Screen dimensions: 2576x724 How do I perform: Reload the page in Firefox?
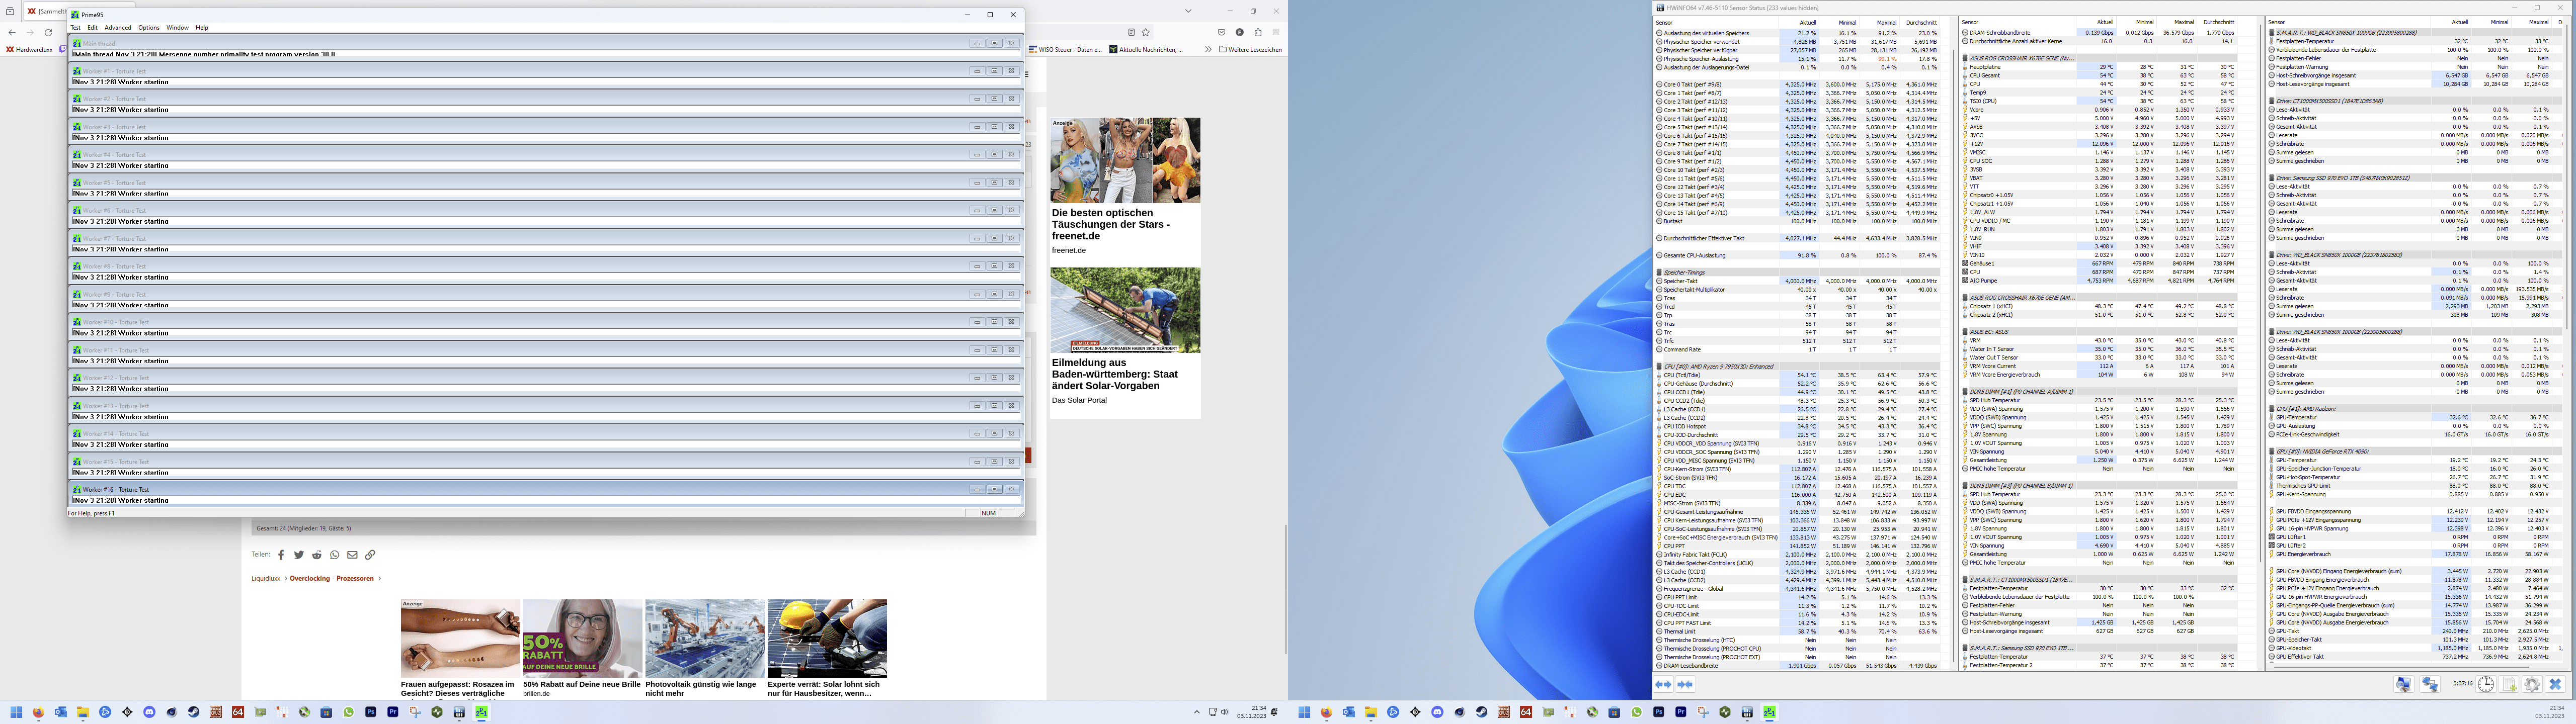(x=48, y=32)
